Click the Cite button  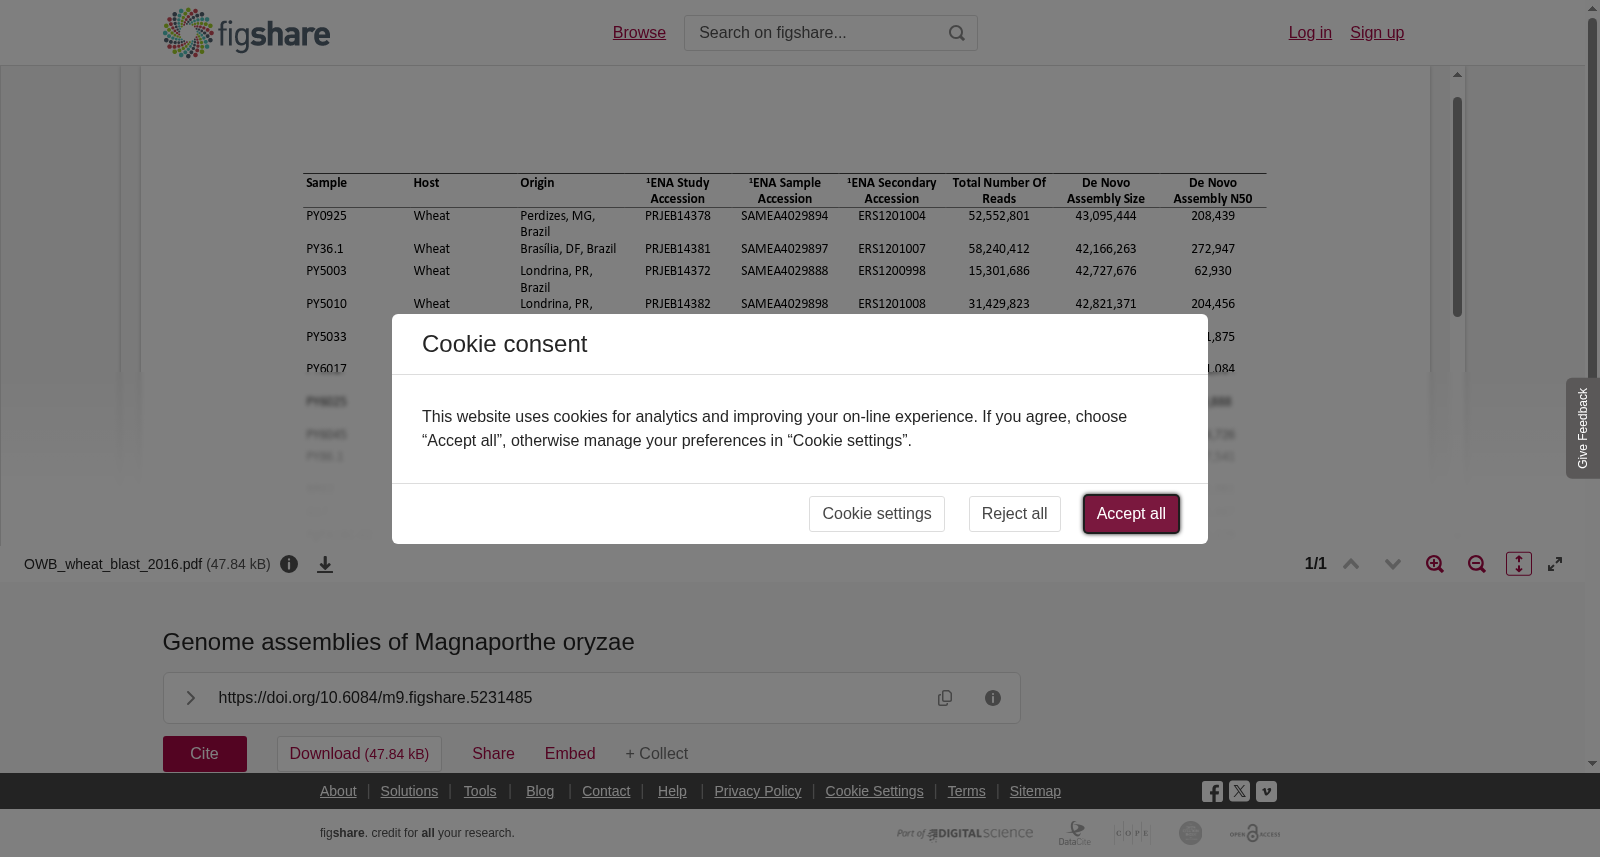(205, 754)
